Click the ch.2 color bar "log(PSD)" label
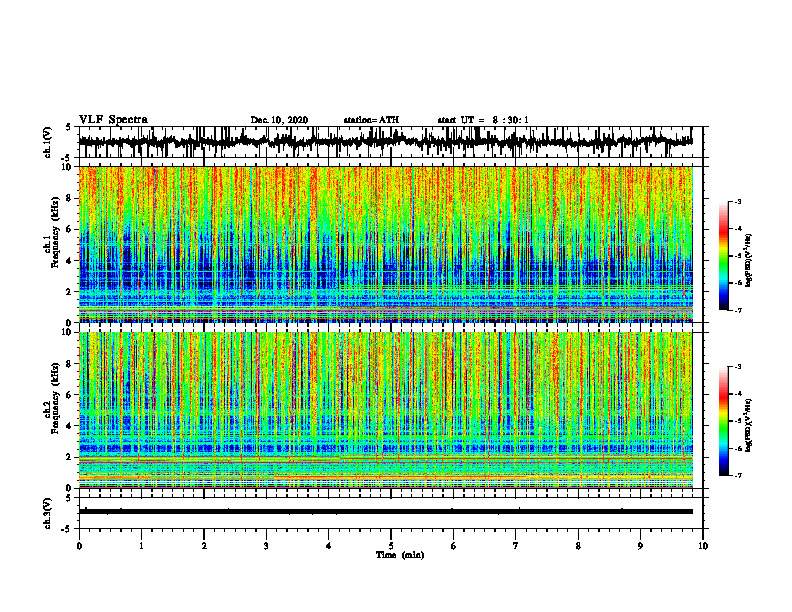792x612 pixels. [x=748, y=425]
